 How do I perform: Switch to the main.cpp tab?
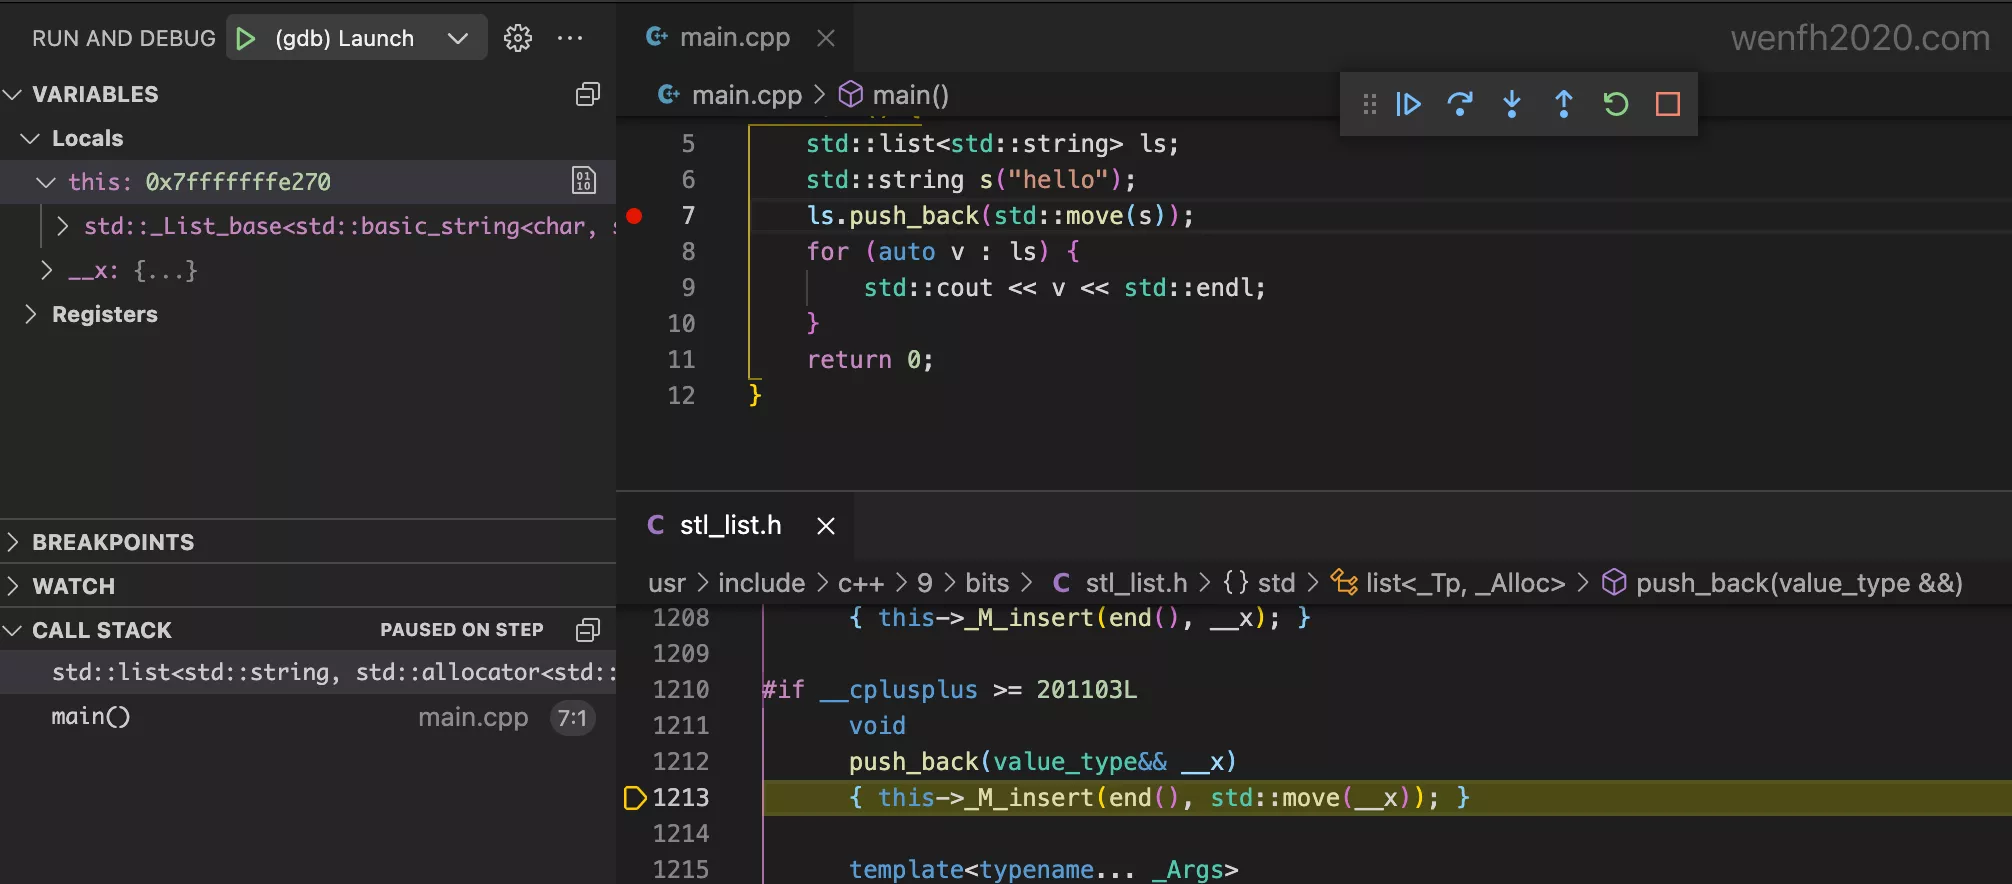click(x=734, y=38)
